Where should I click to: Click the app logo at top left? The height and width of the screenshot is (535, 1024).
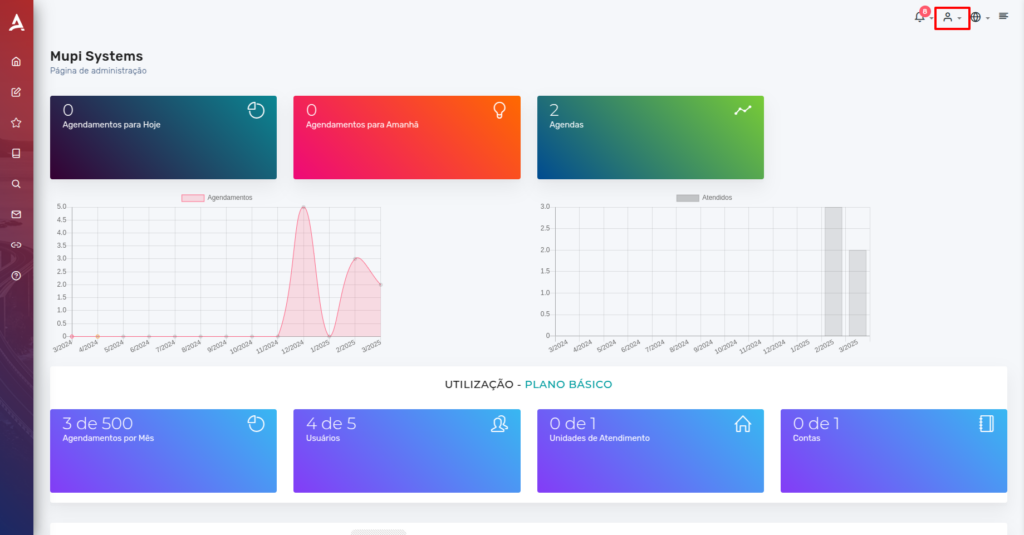pyautogui.click(x=16, y=23)
